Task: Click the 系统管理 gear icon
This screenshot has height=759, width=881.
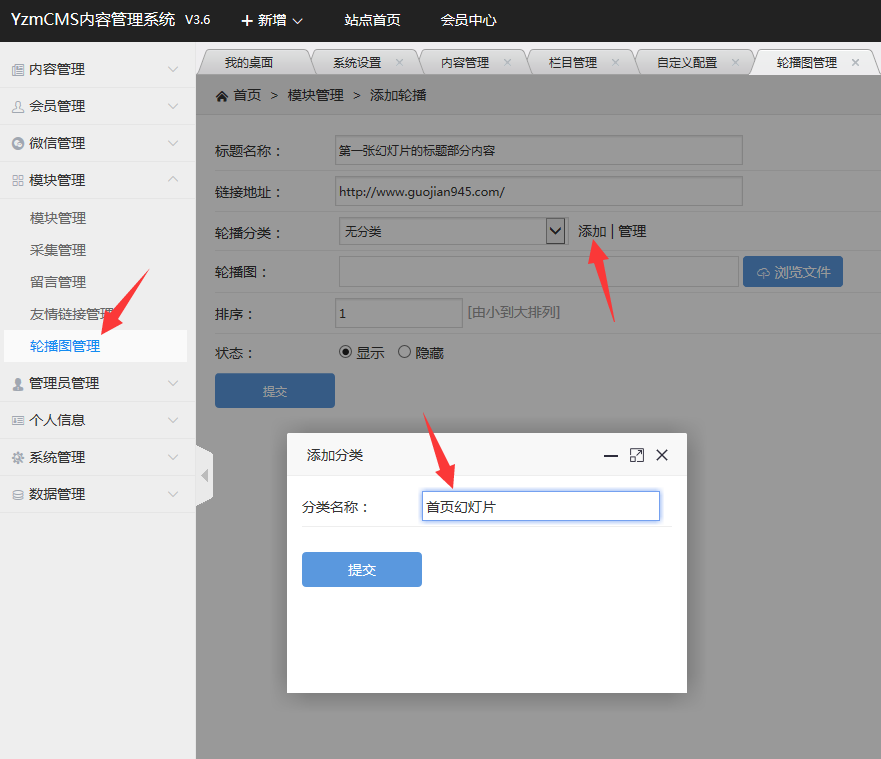Action: (18, 456)
